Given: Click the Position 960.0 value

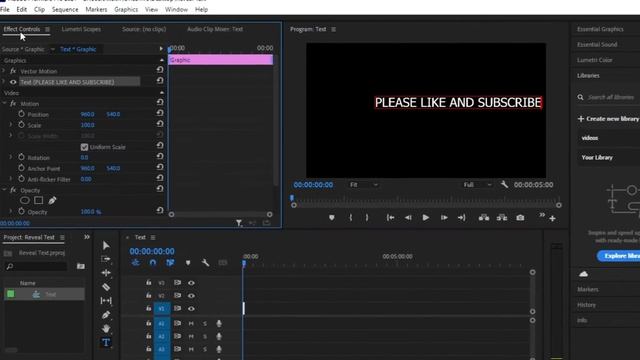Looking at the screenshot, I should pos(87,114).
